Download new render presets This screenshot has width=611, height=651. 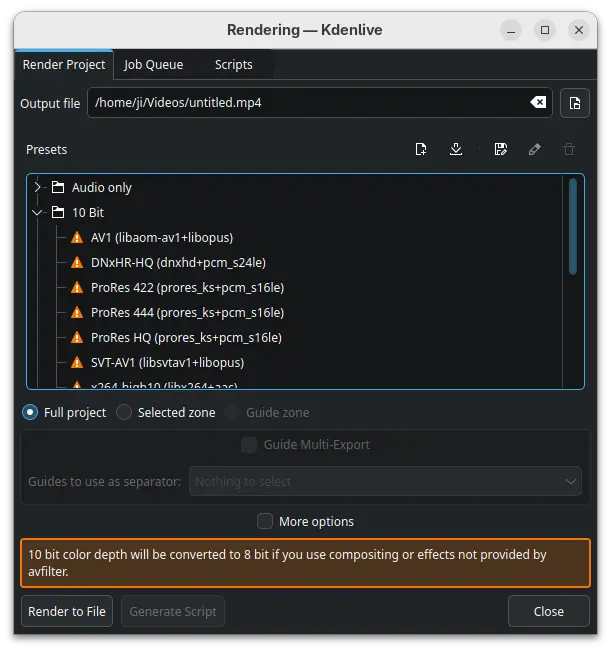pyautogui.click(x=456, y=150)
